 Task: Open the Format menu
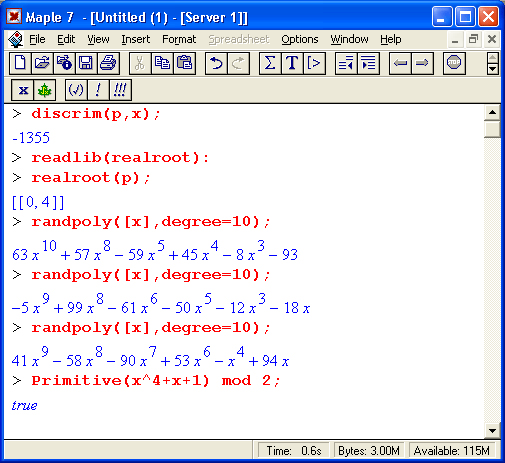pyautogui.click(x=179, y=39)
